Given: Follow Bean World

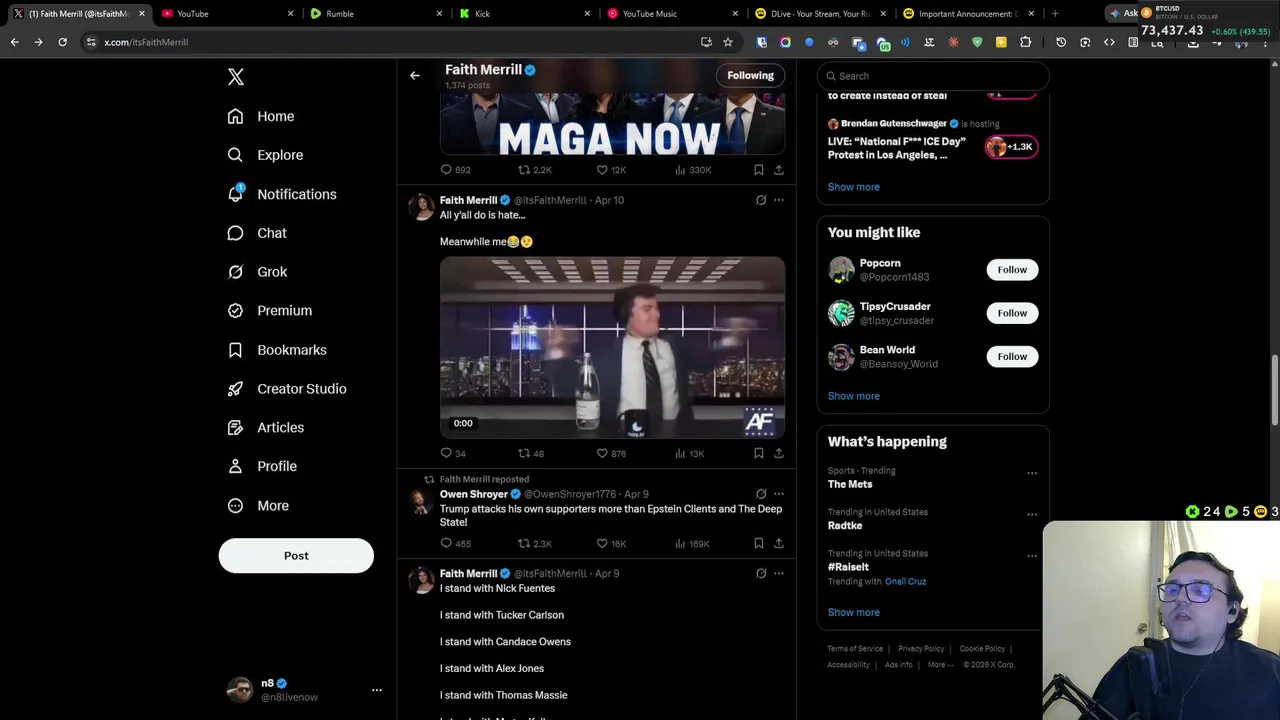Looking at the screenshot, I should click(1012, 357).
